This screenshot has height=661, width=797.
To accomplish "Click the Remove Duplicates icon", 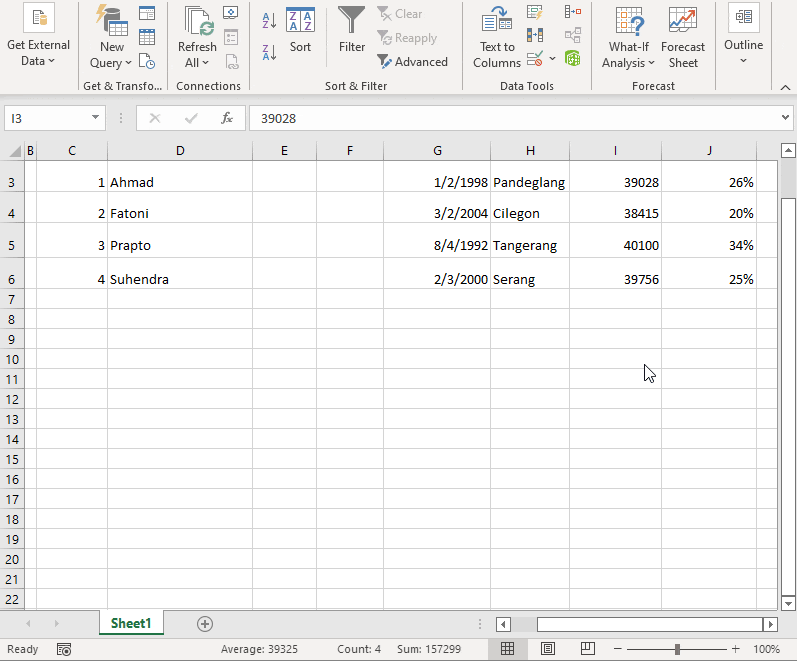I will [535, 36].
